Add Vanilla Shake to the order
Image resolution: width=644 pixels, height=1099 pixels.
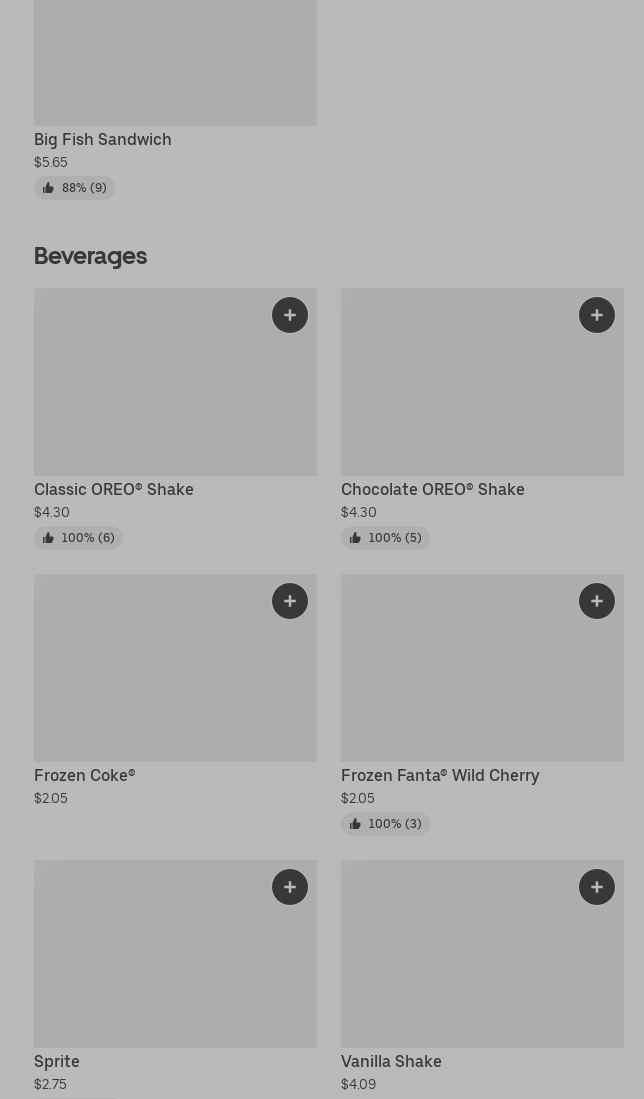[597, 887]
